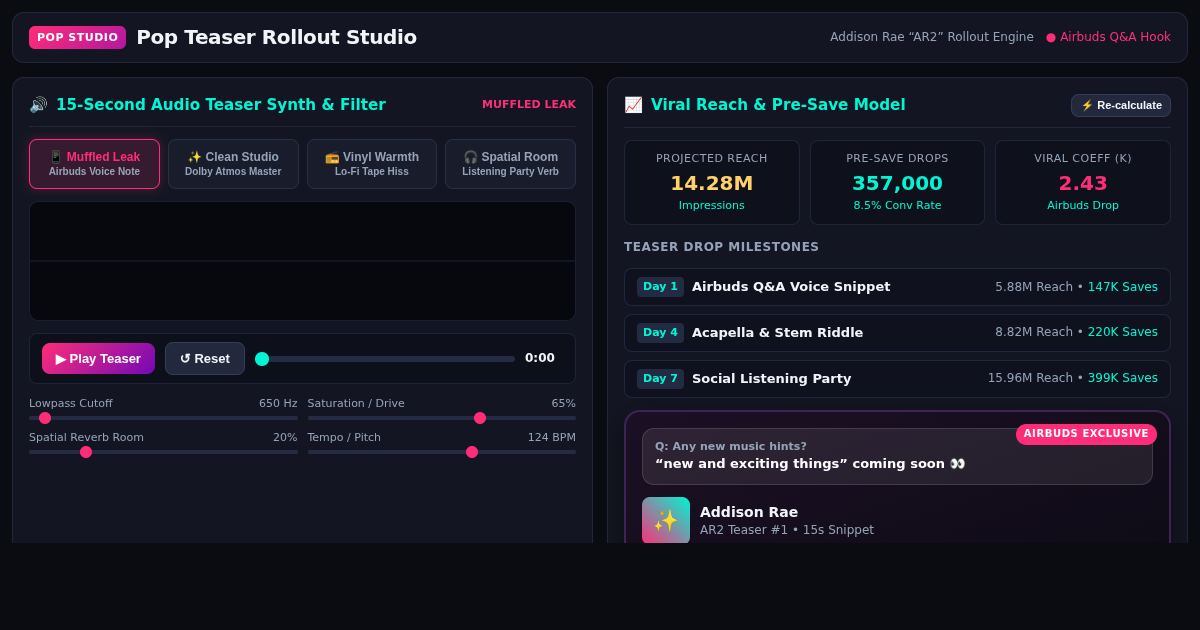
Task: Click the Addison Rae "AR2" Rollout Engine text
Action: click(x=932, y=37)
